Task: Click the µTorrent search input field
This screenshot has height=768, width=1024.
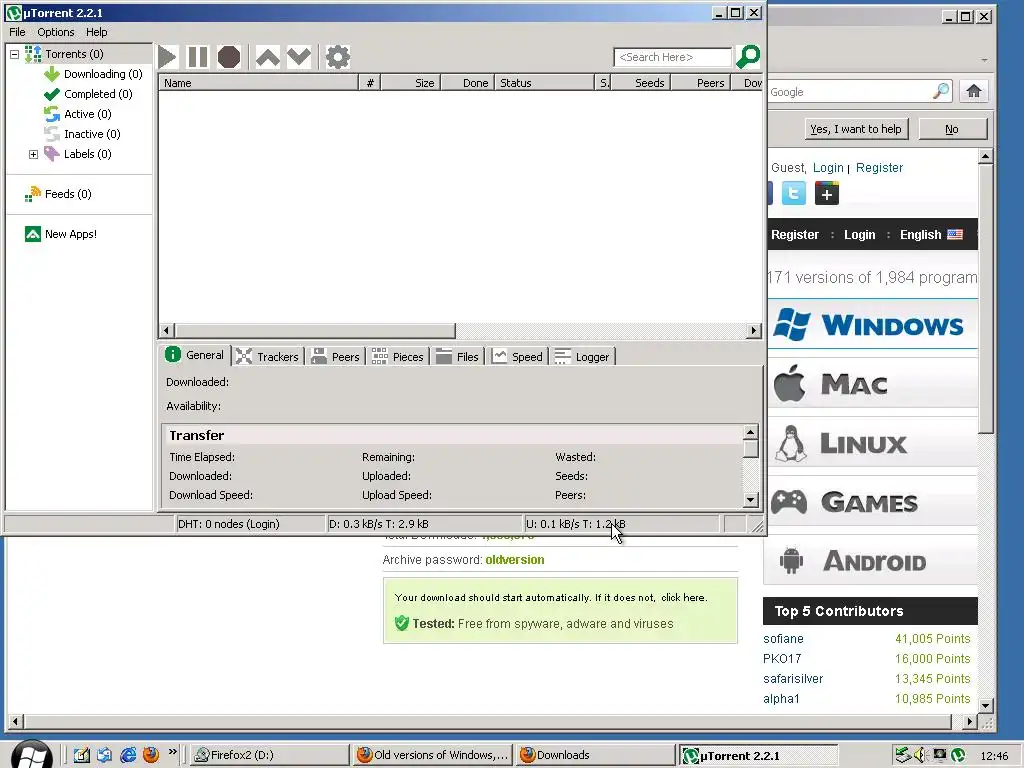Action: coord(673,57)
